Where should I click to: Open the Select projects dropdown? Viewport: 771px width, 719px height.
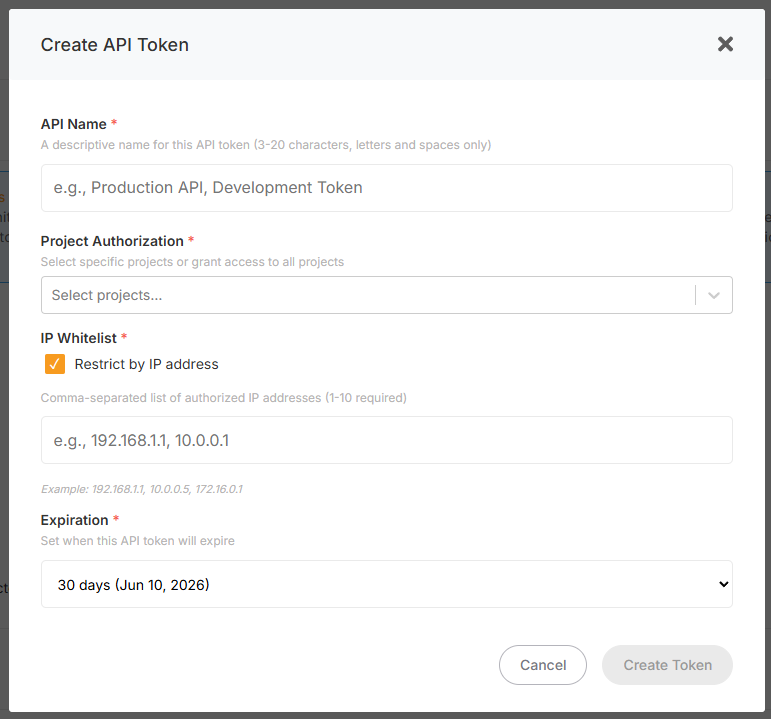pyautogui.click(x=386, y=295)
